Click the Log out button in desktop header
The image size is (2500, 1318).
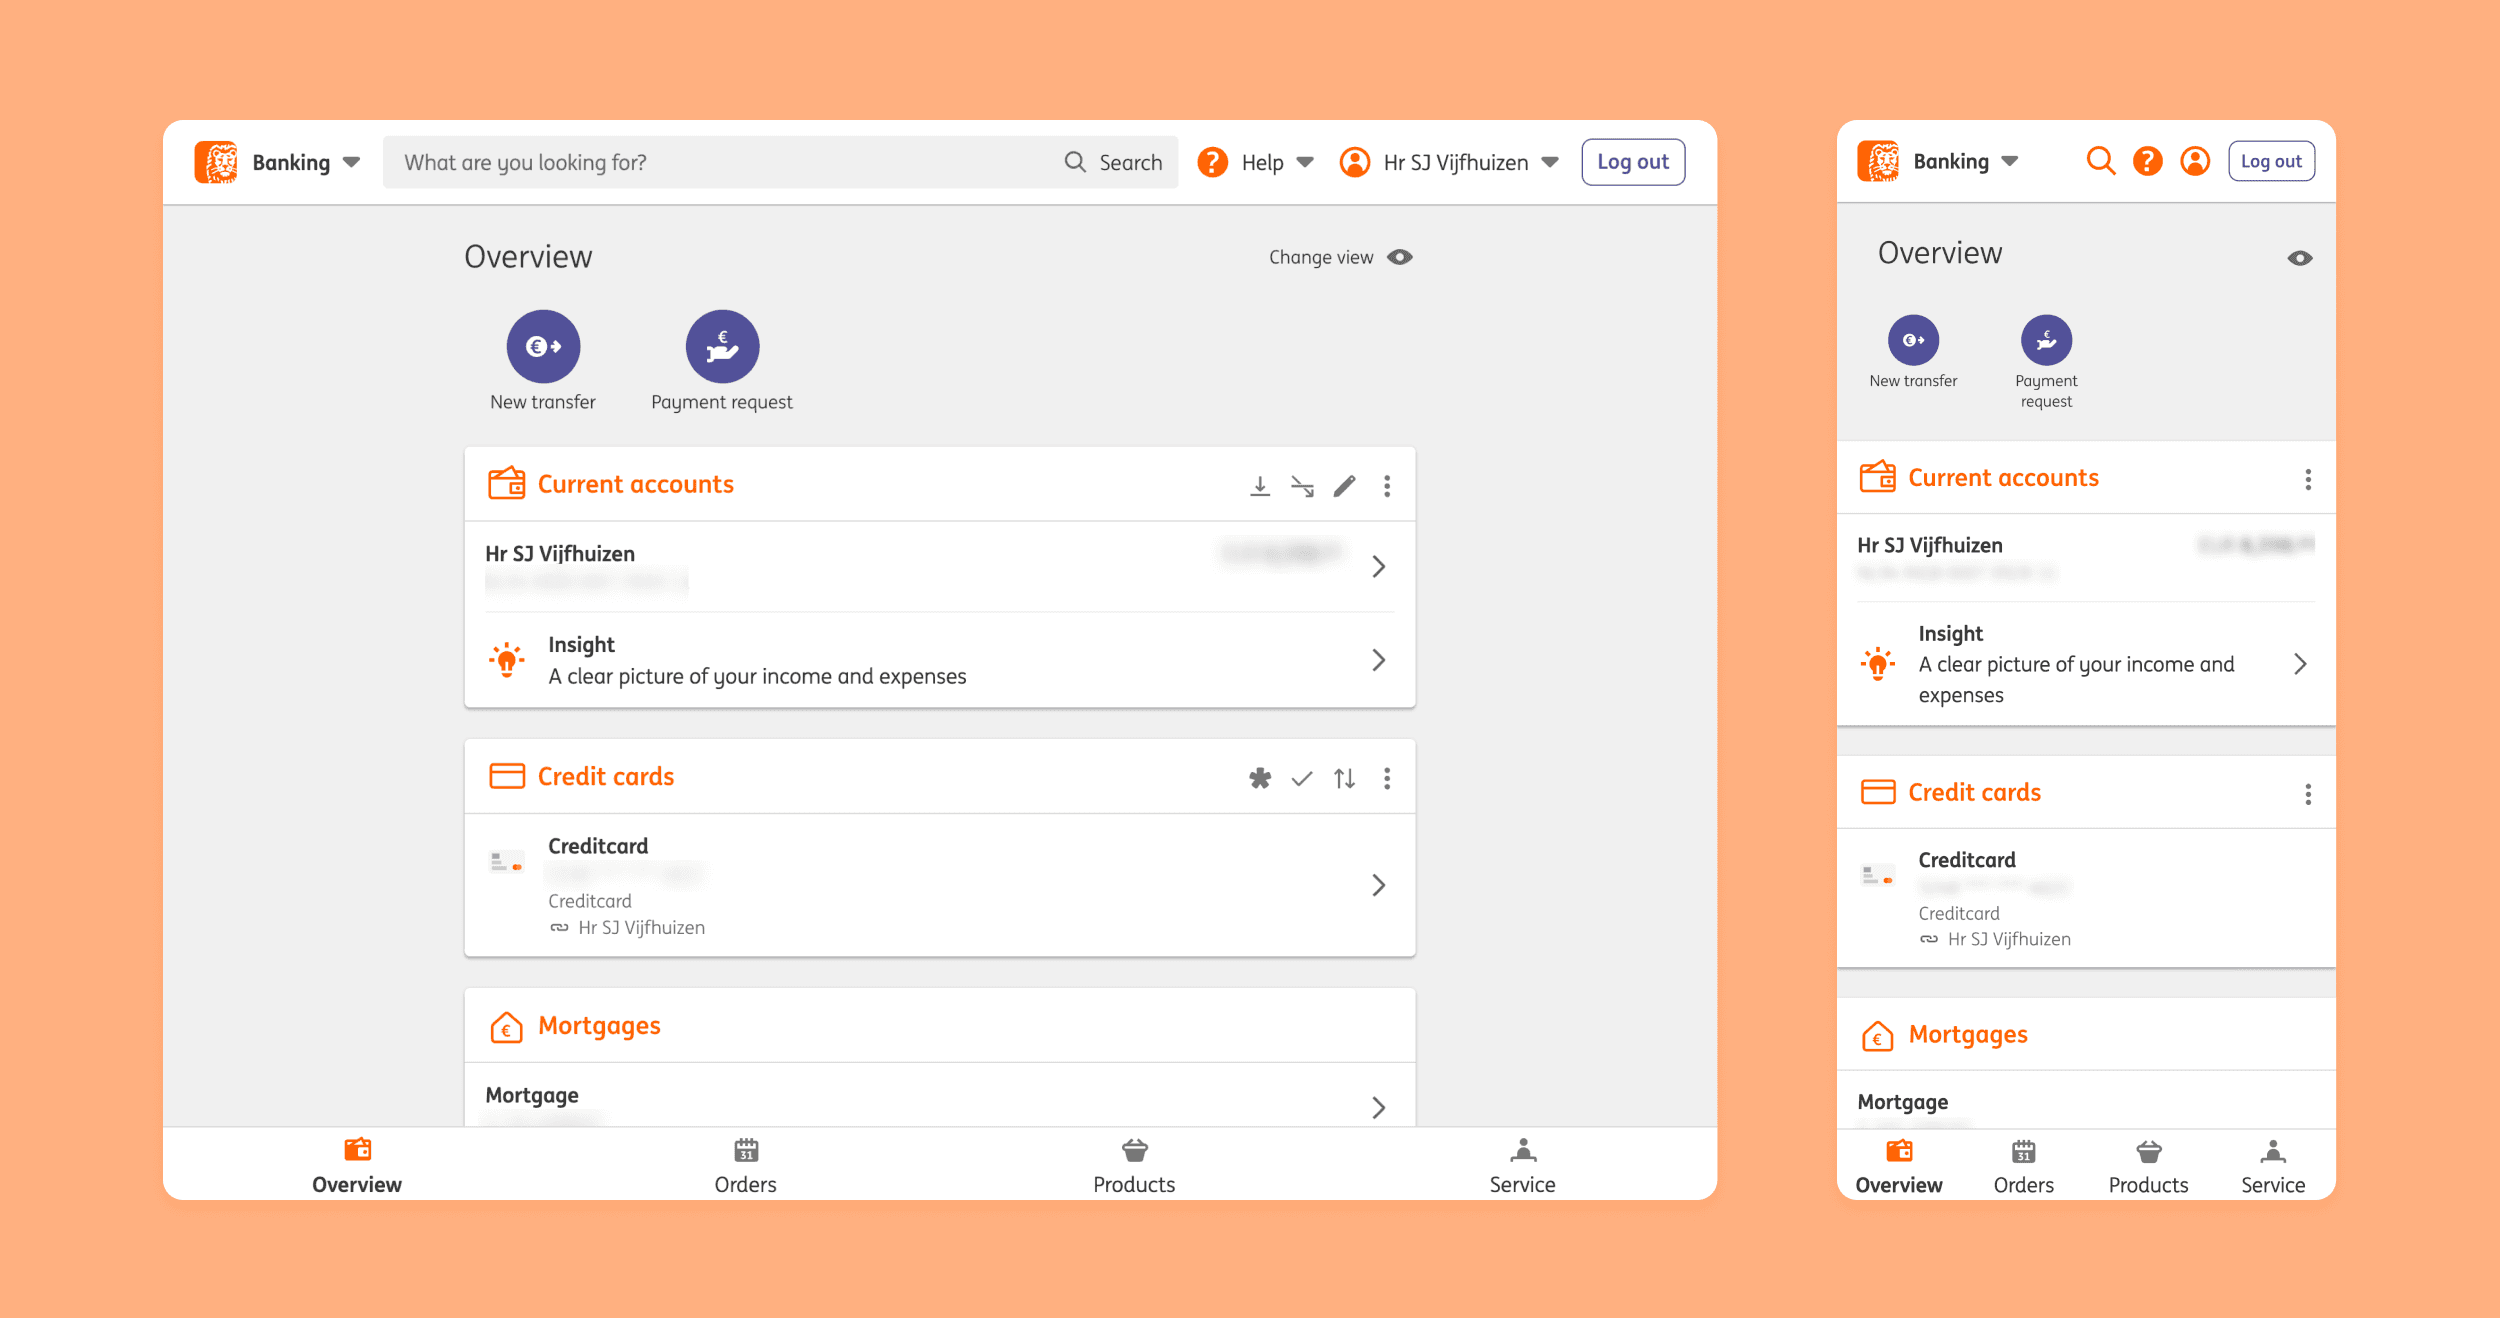pos(1633,162)
